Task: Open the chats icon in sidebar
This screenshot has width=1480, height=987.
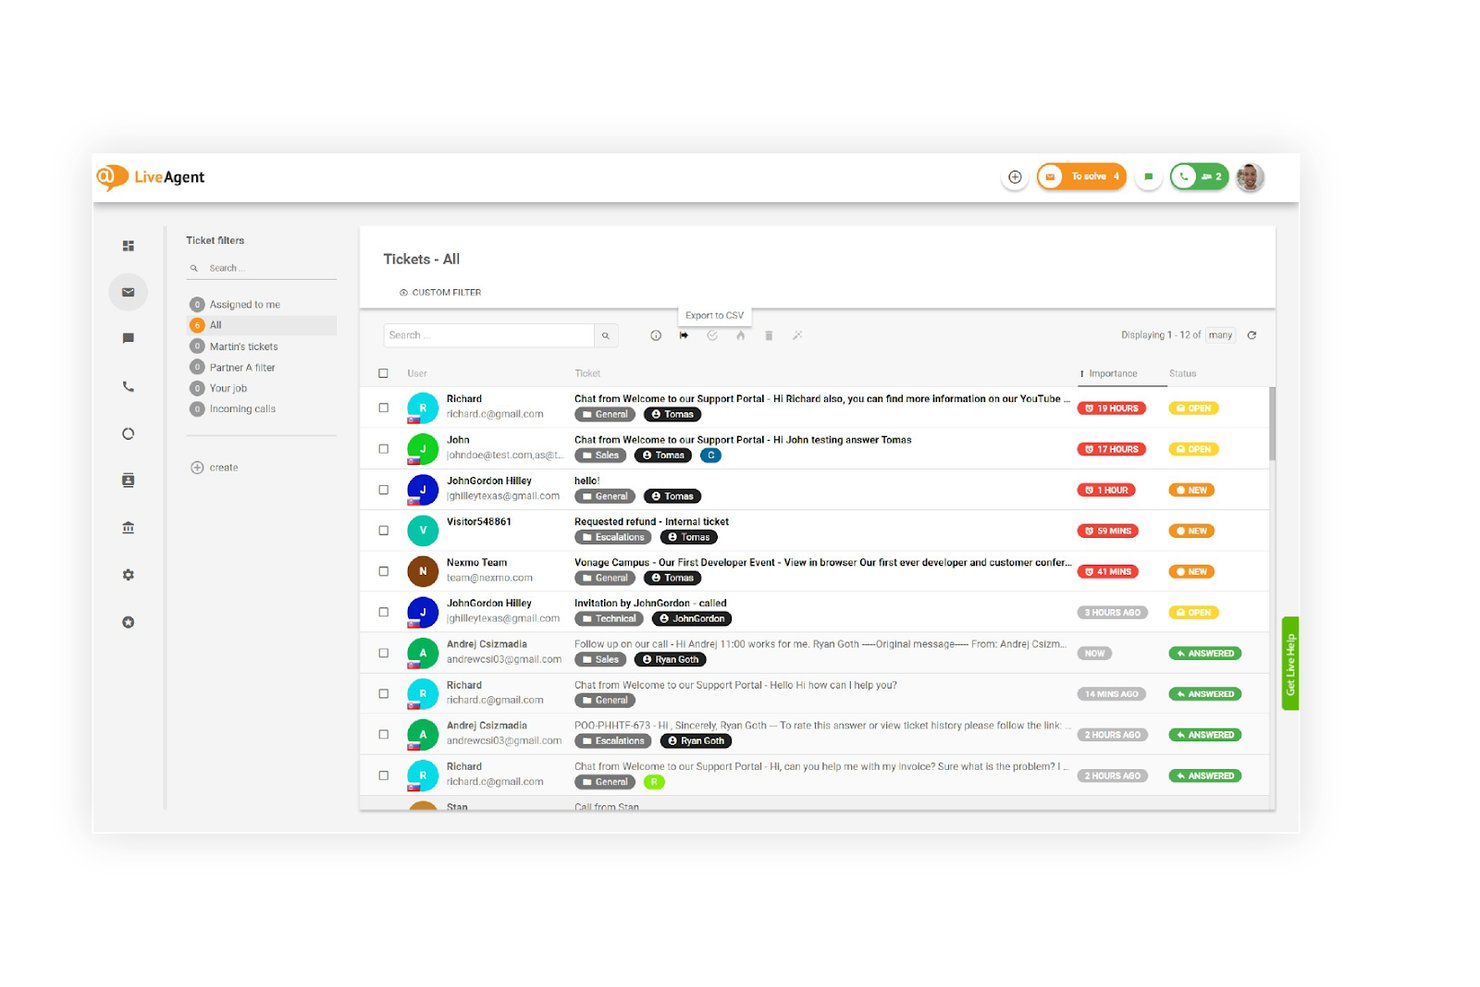Action: coord(128,339)
